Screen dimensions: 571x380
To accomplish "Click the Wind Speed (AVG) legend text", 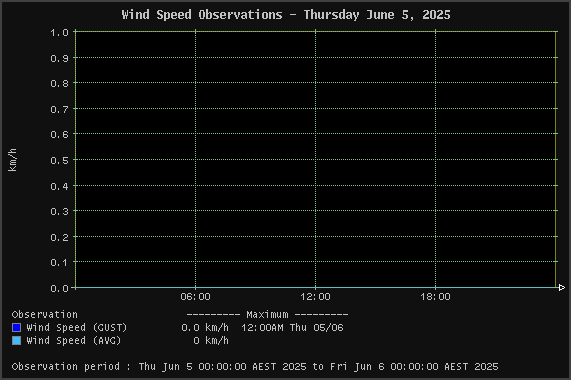I will 74,341.
